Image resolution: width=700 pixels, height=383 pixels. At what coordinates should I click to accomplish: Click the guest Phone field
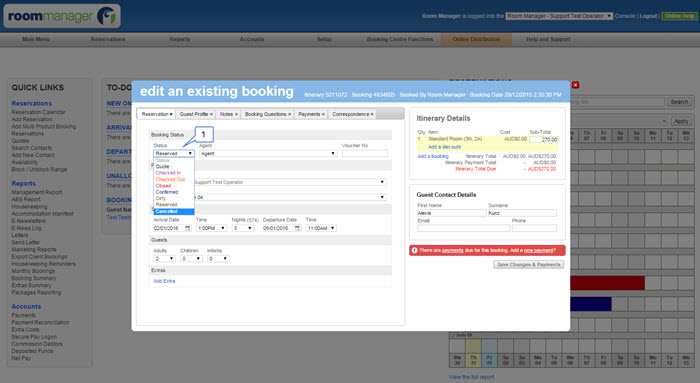pos(534,228)
